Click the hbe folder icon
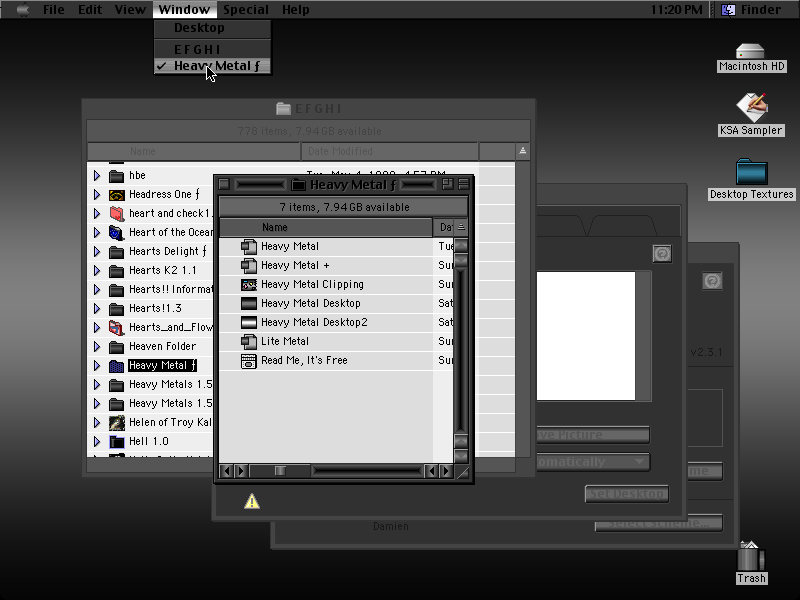Viewport: 800px width, 600px height. 117,176
